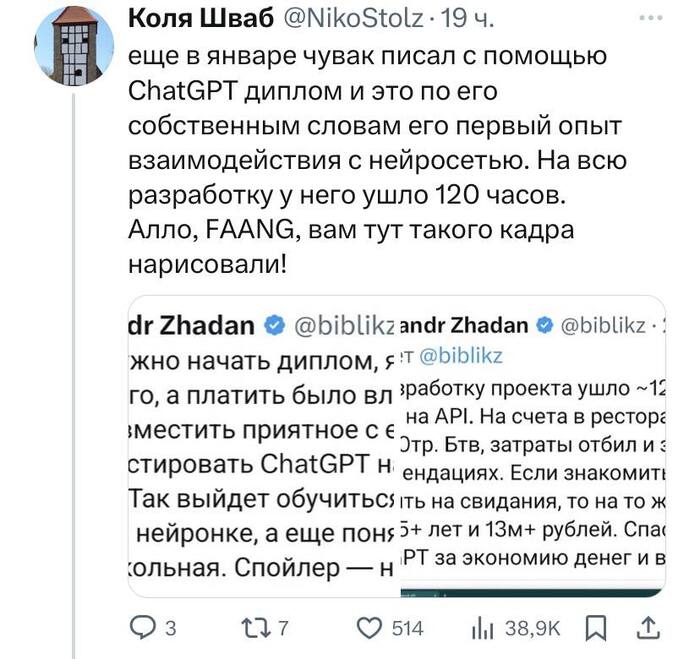
Task: Click the blue @biblikz mention in the right screenshot
Action: tap(461, 355)
